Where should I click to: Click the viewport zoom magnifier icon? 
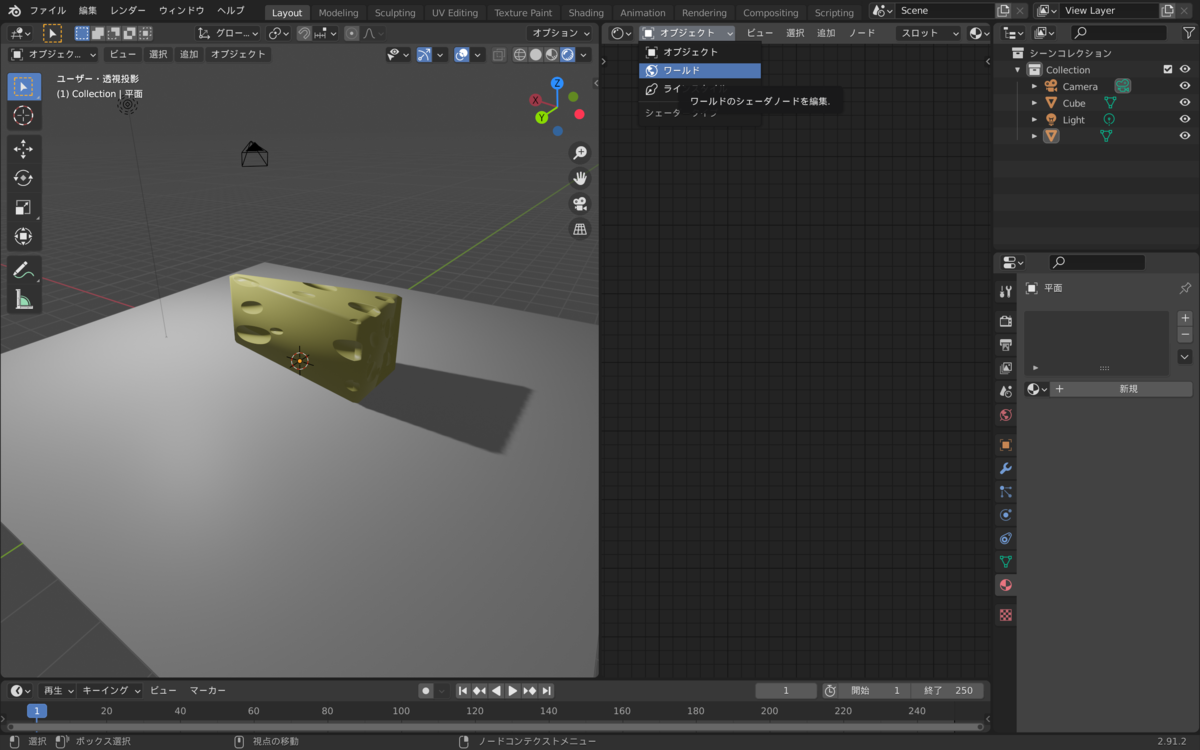(x=580, y=153)
